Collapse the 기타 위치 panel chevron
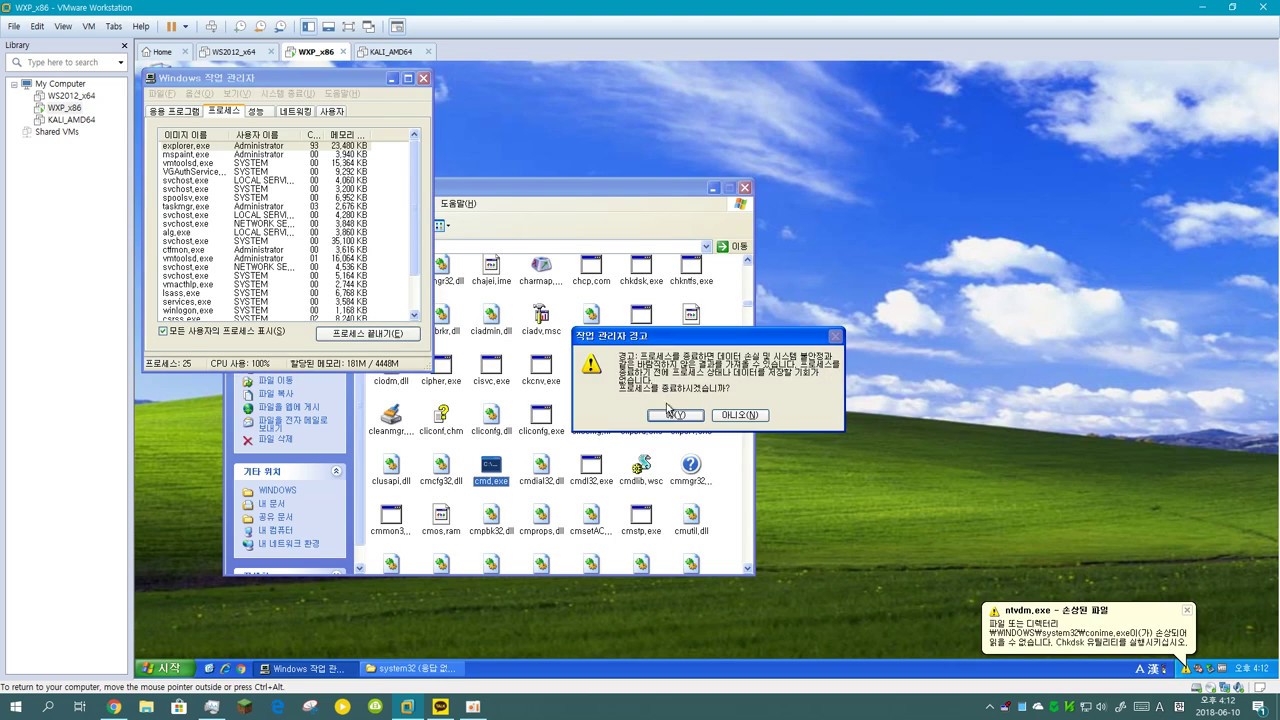The image size is (1280, 720). [336, 471]
